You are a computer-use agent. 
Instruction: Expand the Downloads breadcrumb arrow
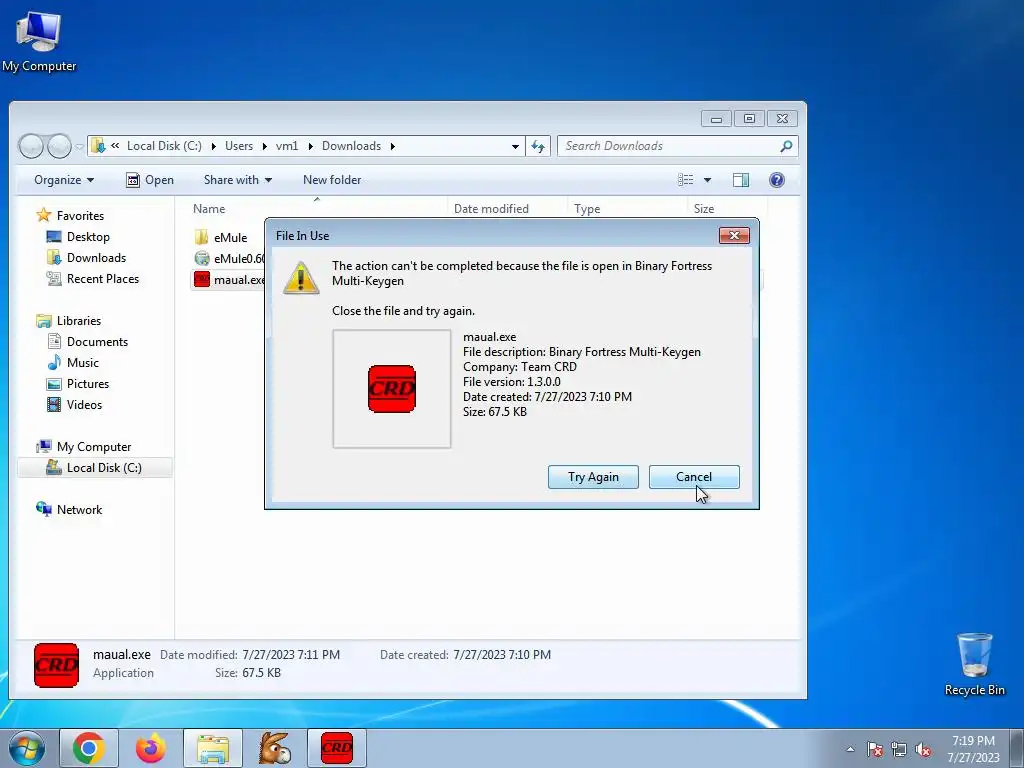[392, 146]
